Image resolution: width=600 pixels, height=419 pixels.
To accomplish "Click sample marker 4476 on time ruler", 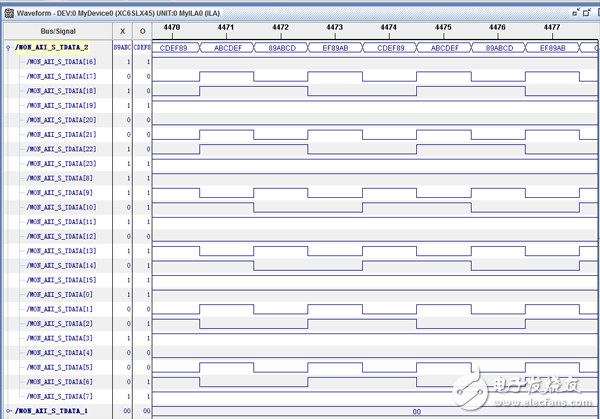I will tap(497, 28).
